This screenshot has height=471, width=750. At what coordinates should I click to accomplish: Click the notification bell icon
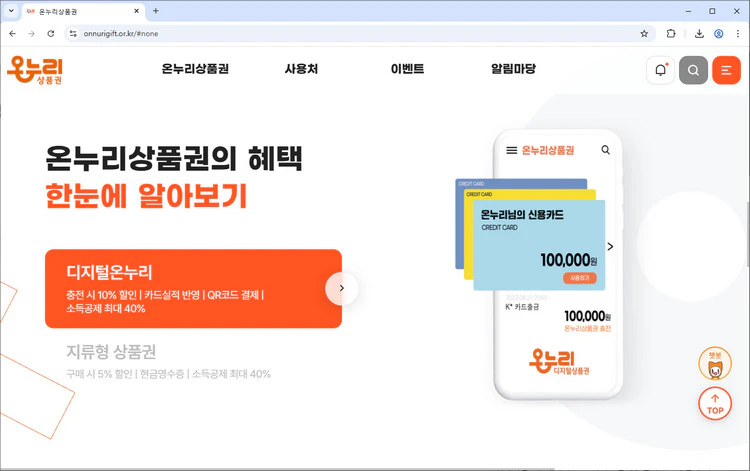(660, 70)
